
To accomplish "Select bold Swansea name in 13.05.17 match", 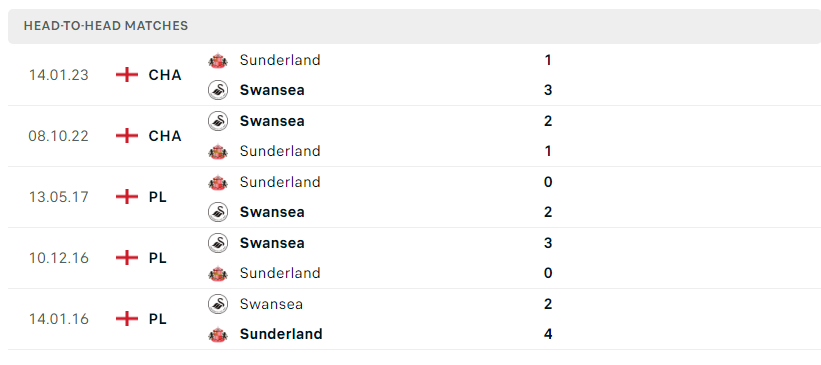I will 272,212.
